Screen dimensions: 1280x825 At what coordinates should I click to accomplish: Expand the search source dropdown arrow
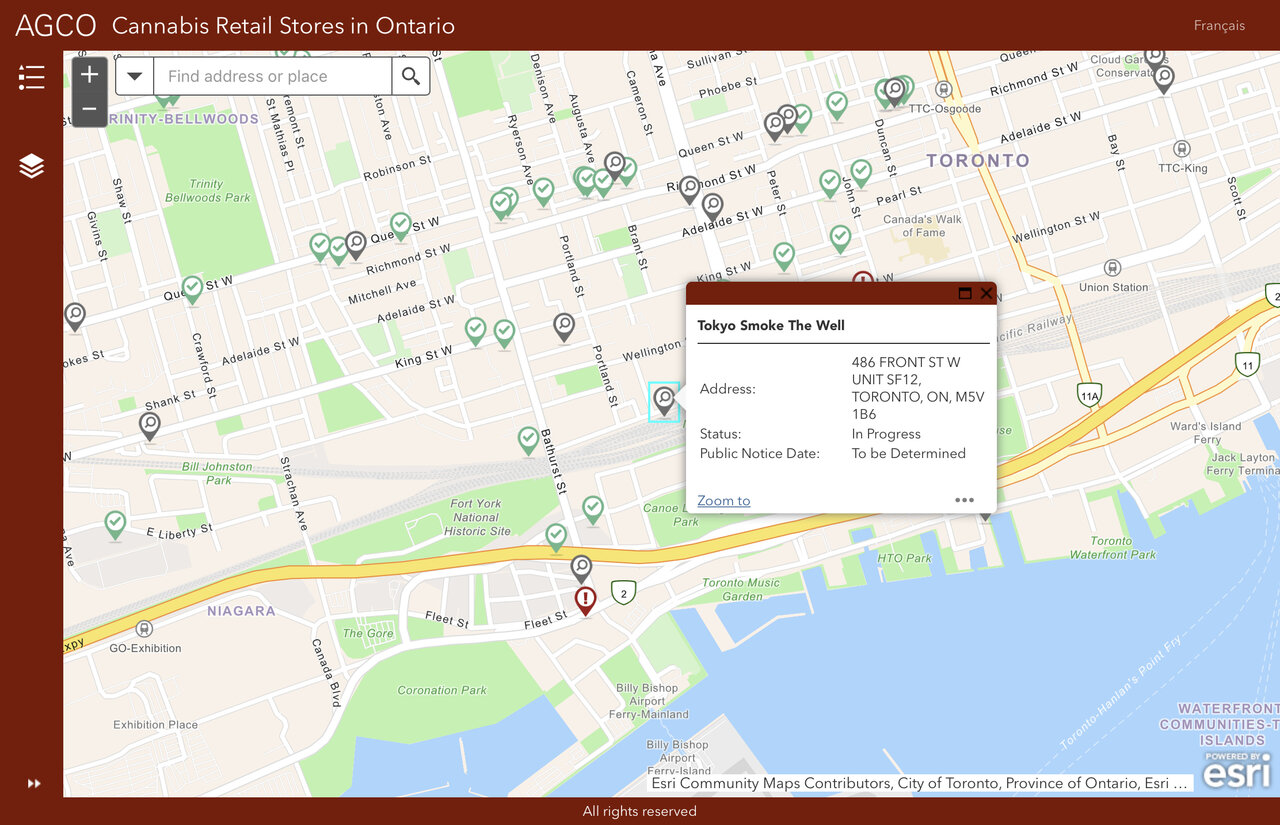(135, 76)
